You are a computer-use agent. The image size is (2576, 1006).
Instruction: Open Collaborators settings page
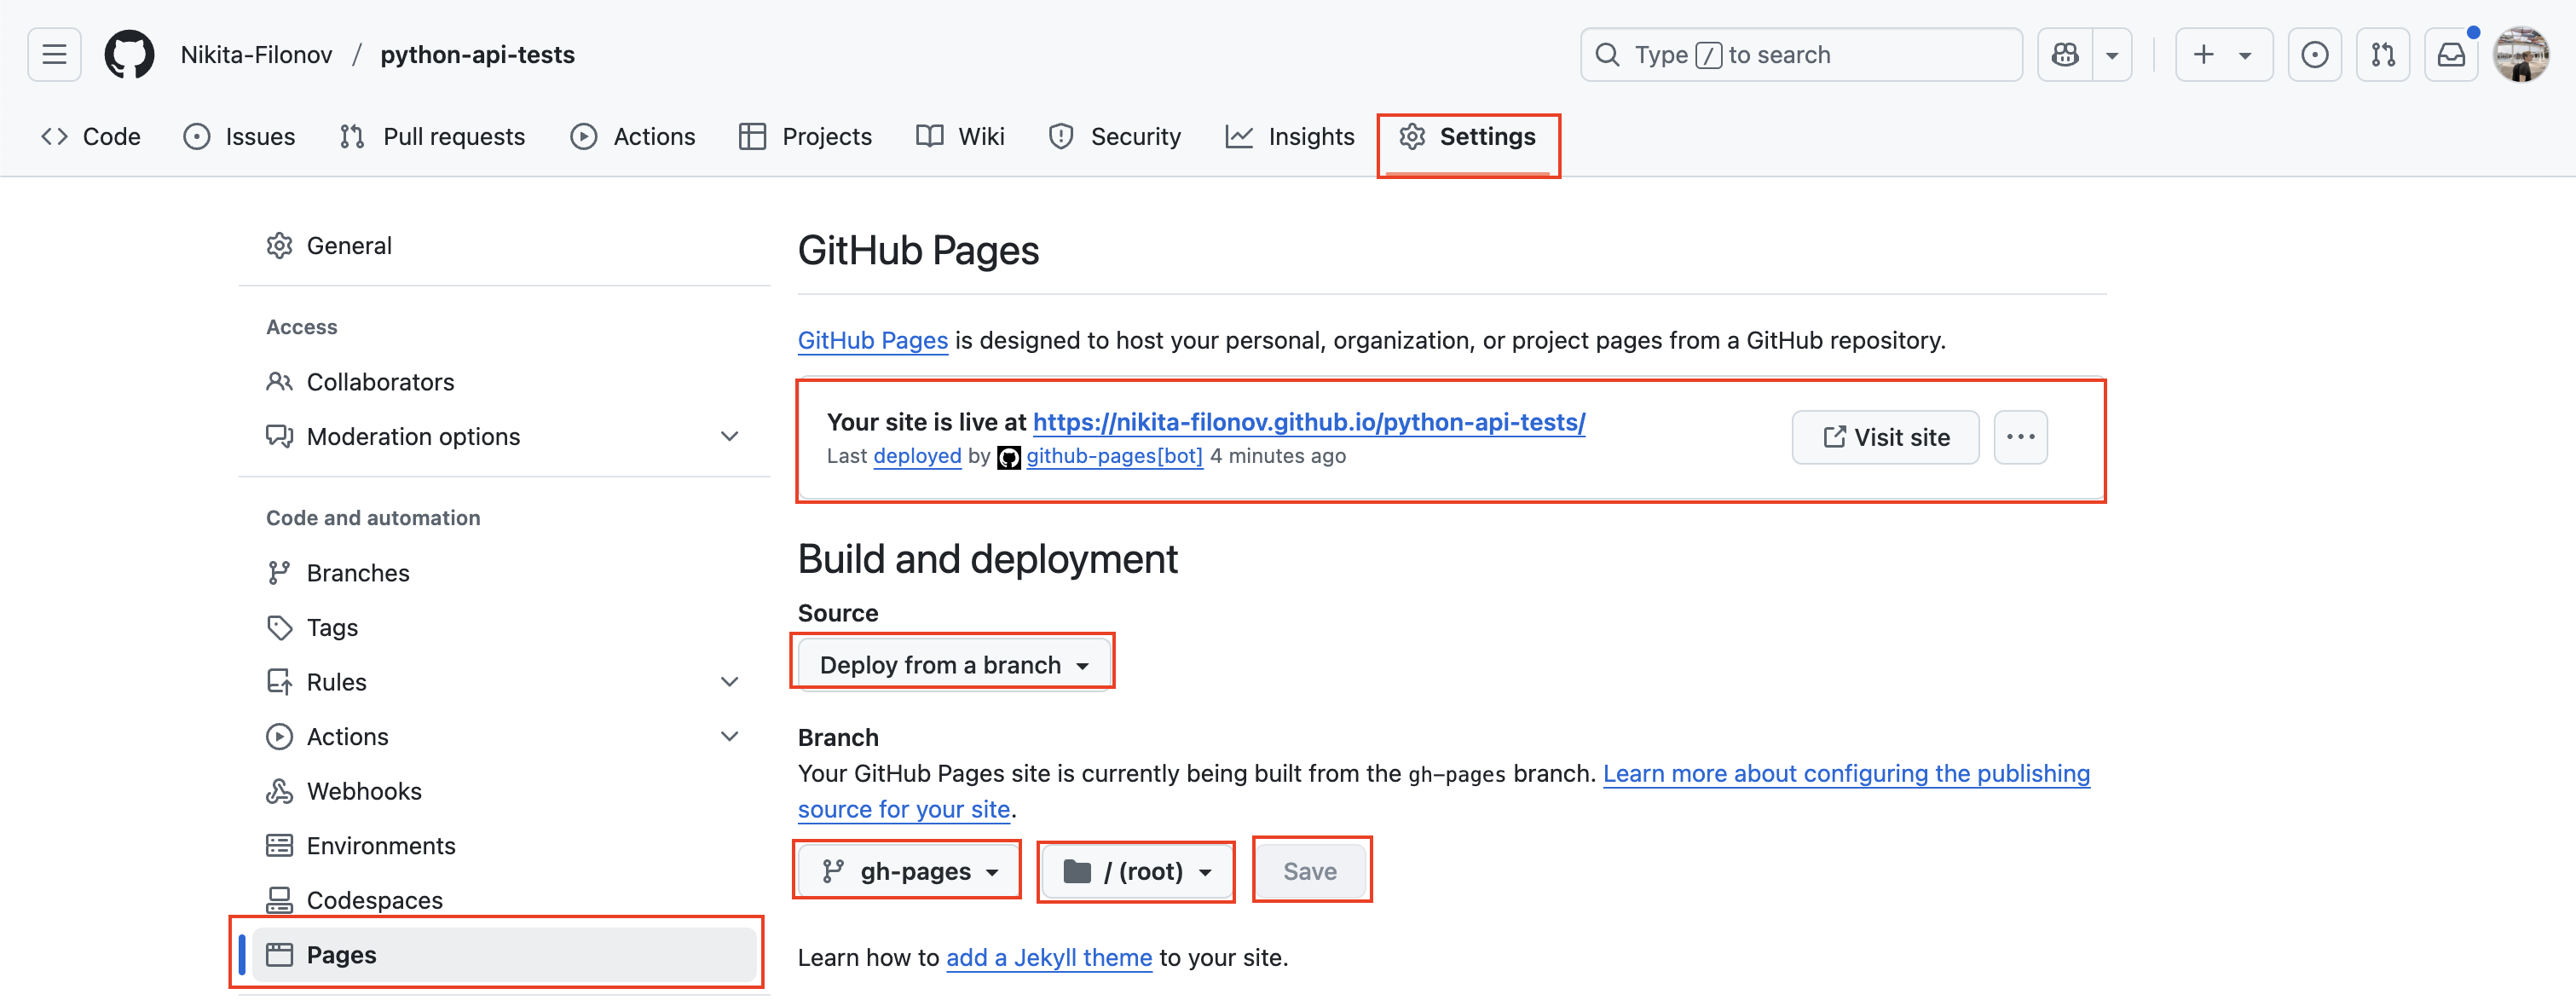[x=504, y=381]
